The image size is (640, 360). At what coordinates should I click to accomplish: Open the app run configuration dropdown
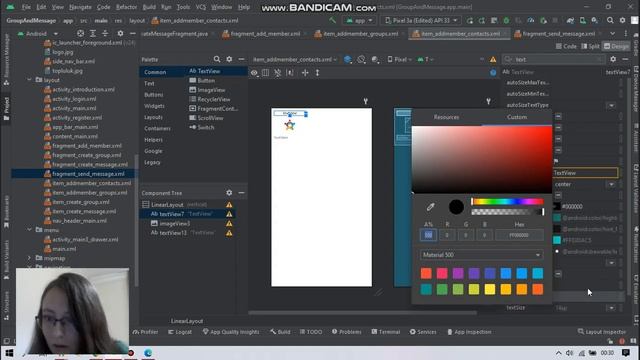click(360, 20)
